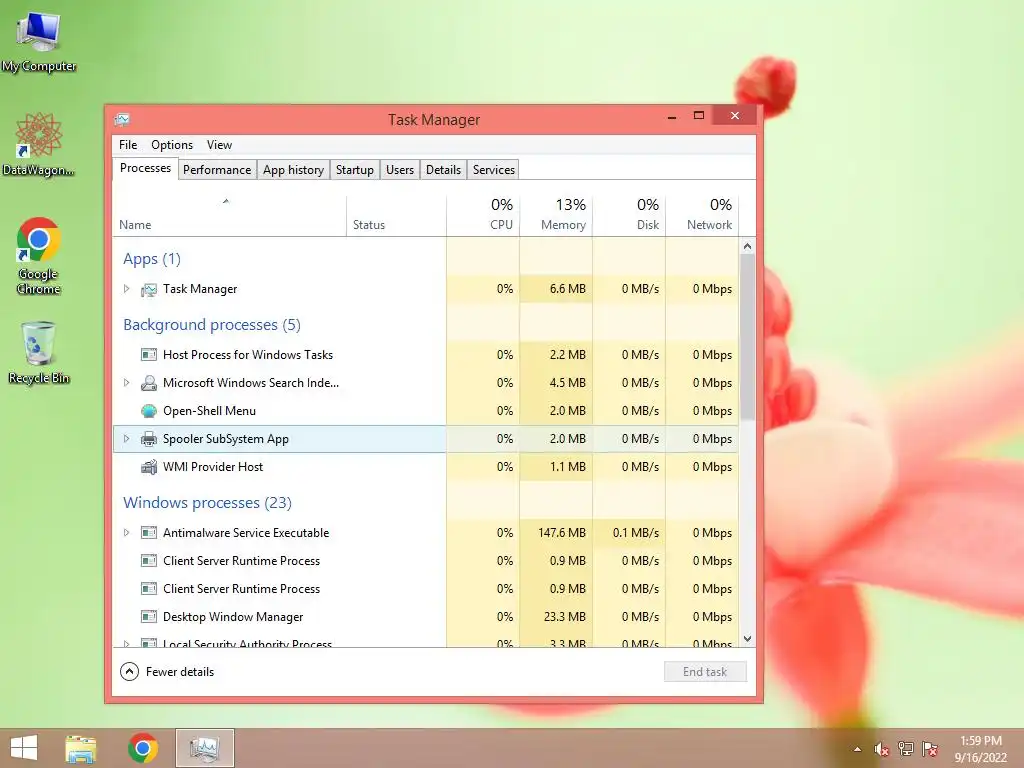
Task: Collapse view with Fewer details
Action: click(167, 671)
